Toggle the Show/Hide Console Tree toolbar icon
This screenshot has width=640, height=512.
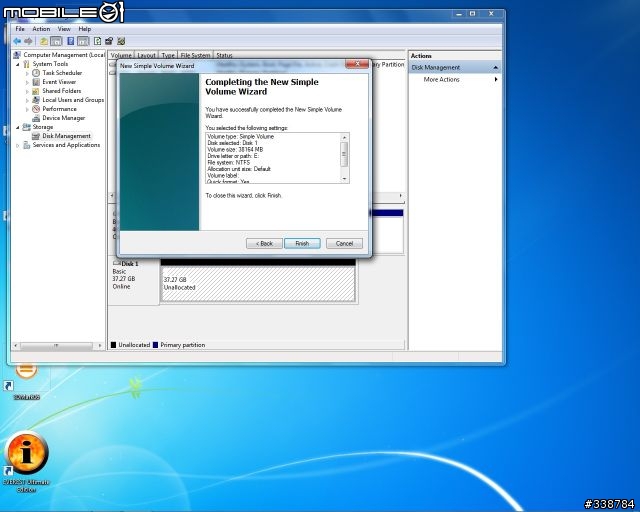56,41
